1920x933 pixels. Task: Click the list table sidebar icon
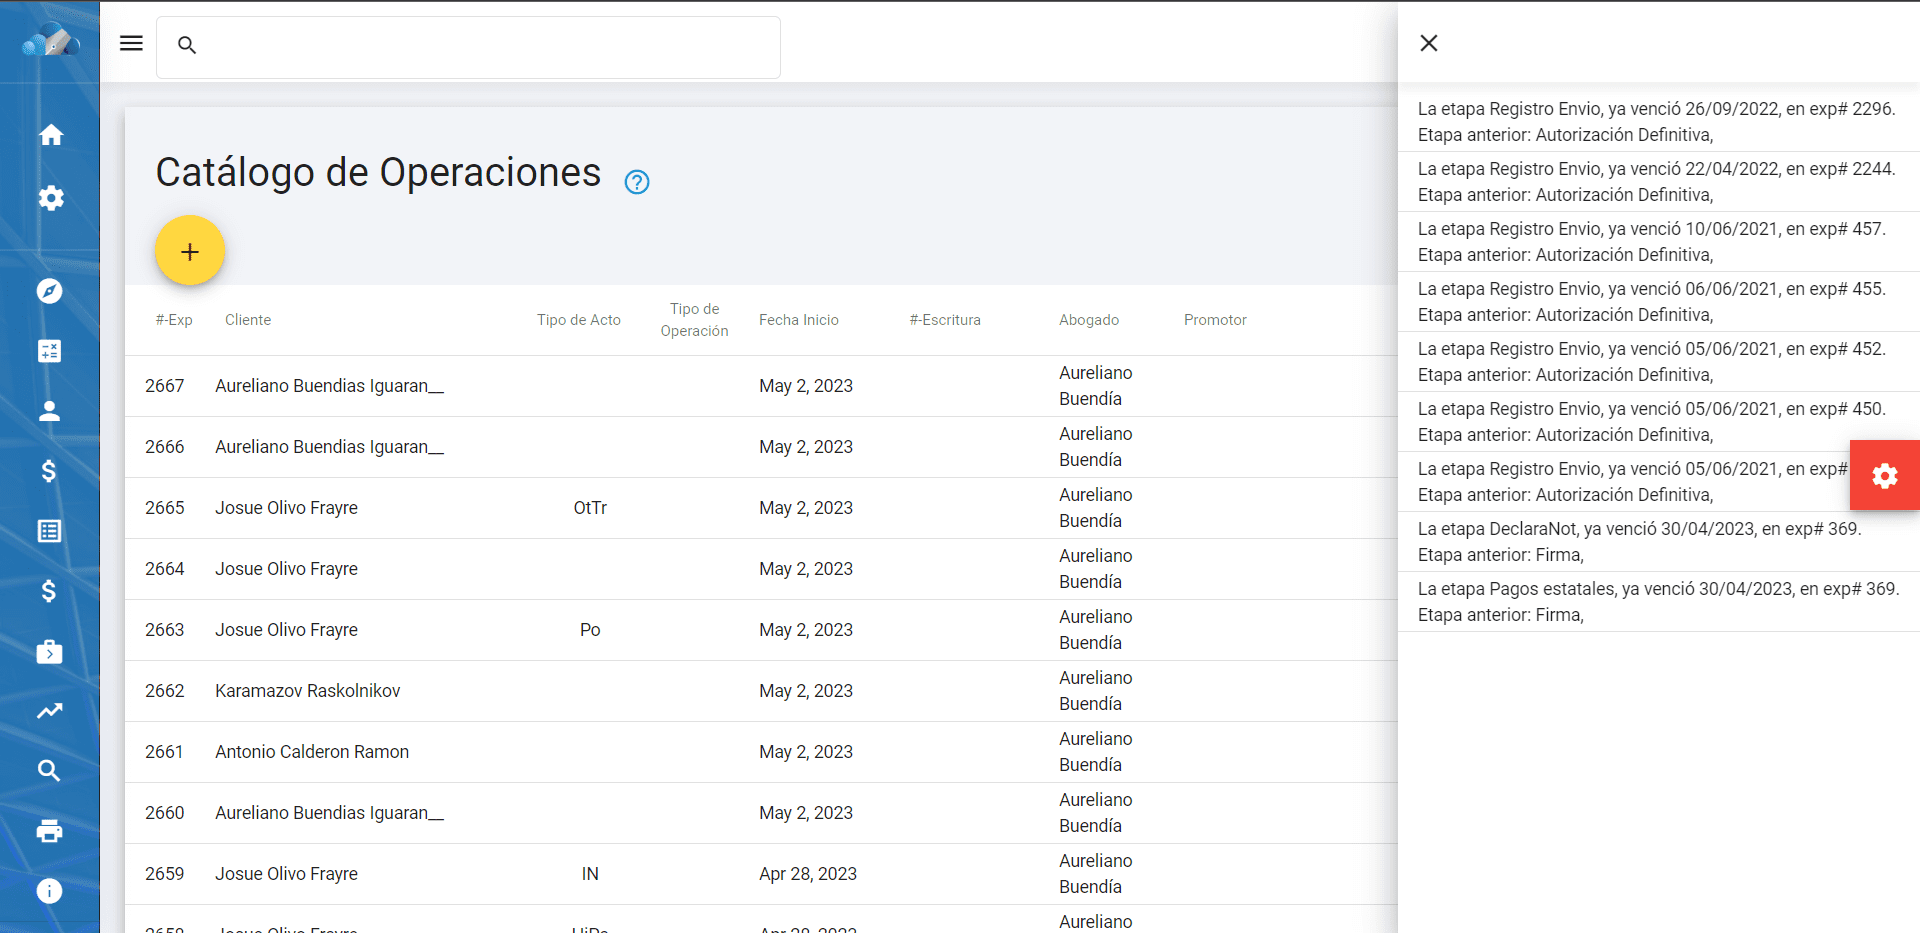[50, 531]
